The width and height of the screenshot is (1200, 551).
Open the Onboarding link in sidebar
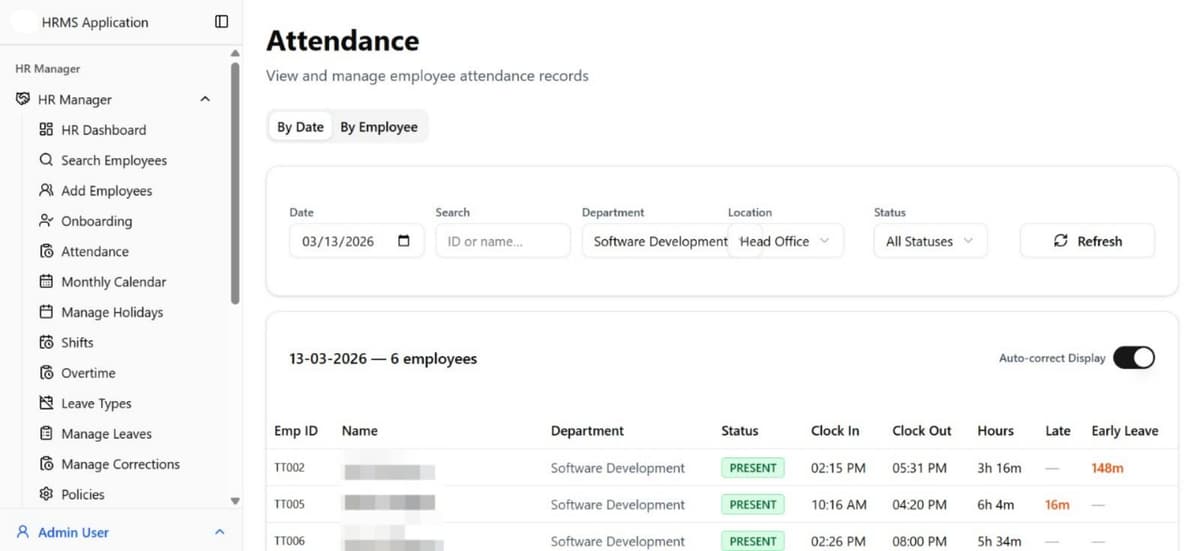[96, 221]
